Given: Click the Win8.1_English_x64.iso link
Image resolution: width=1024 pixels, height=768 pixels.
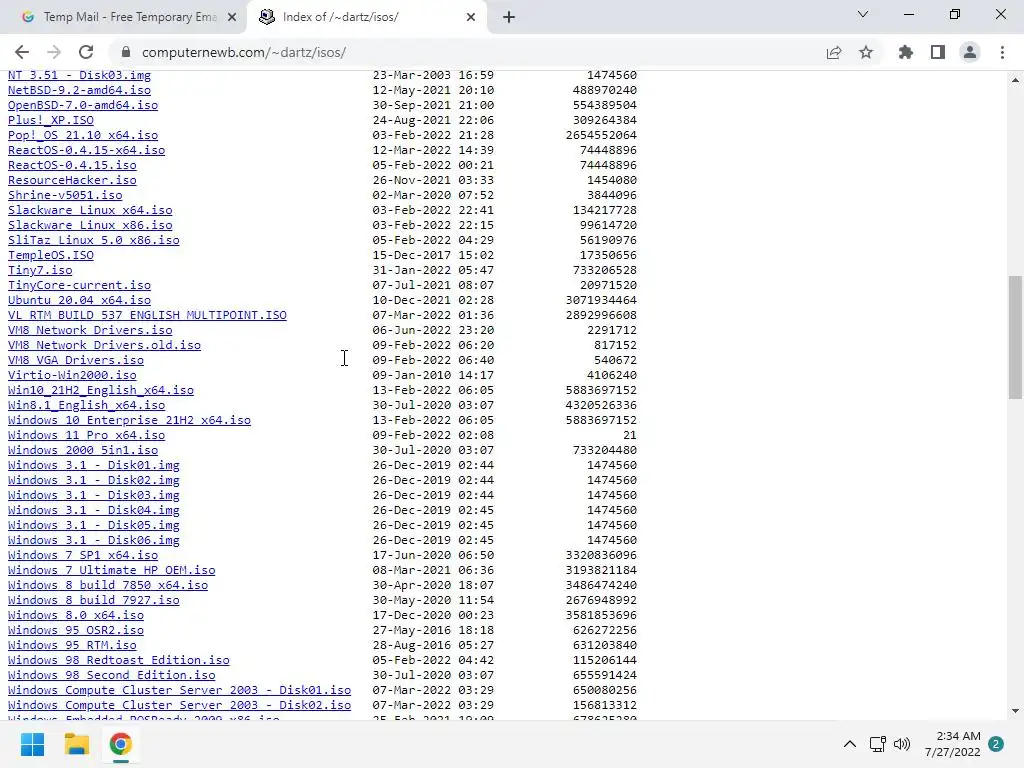Looking at the screenshot, I should [x=86, y=406].
